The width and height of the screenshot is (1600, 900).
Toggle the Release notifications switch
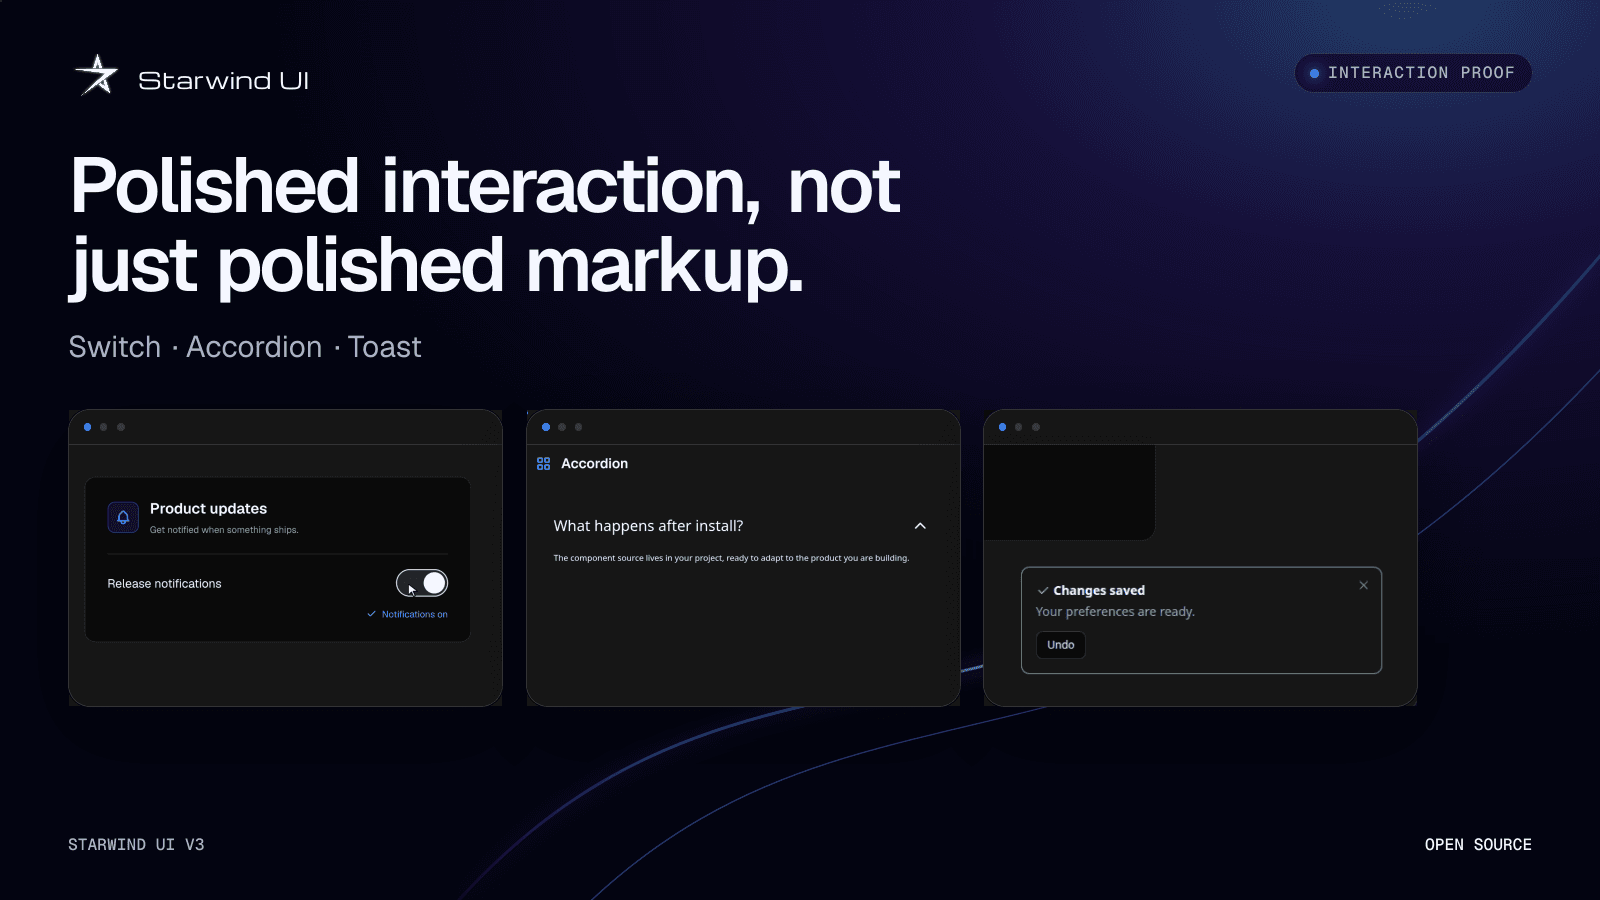422,583
